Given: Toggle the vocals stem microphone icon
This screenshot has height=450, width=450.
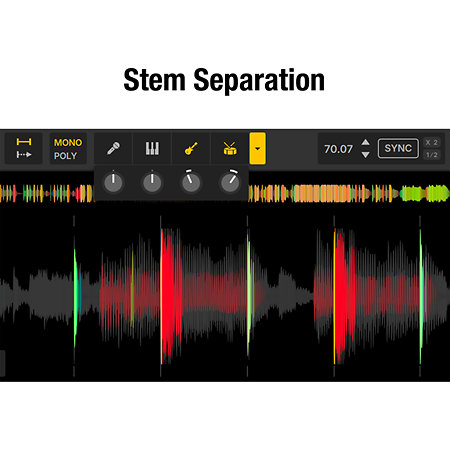Looking at the screenshot, I should click(x=113, y=148).
